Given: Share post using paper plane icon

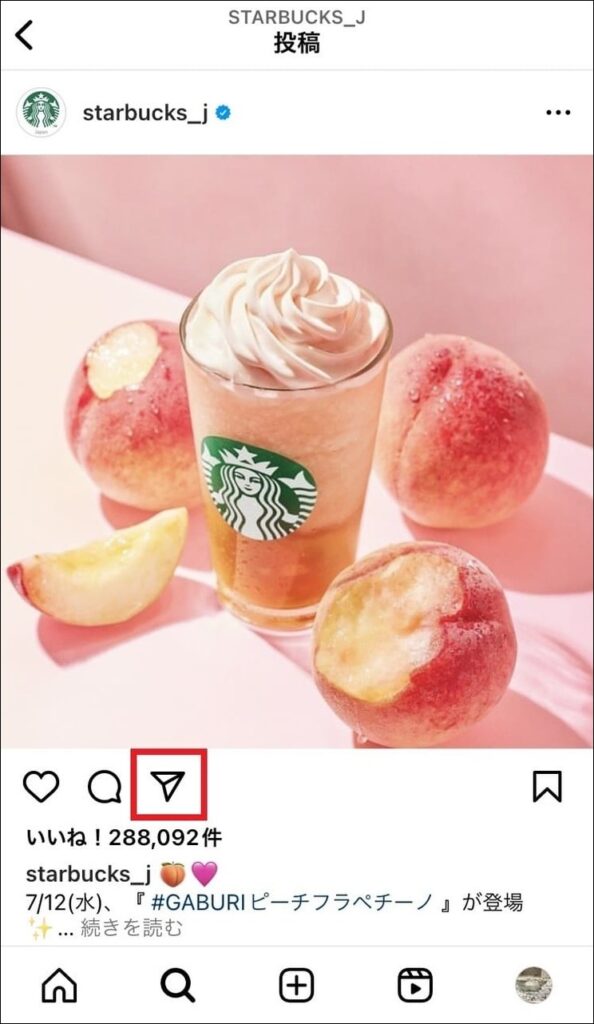Looking at the screenshot, I should coord(168,785).
